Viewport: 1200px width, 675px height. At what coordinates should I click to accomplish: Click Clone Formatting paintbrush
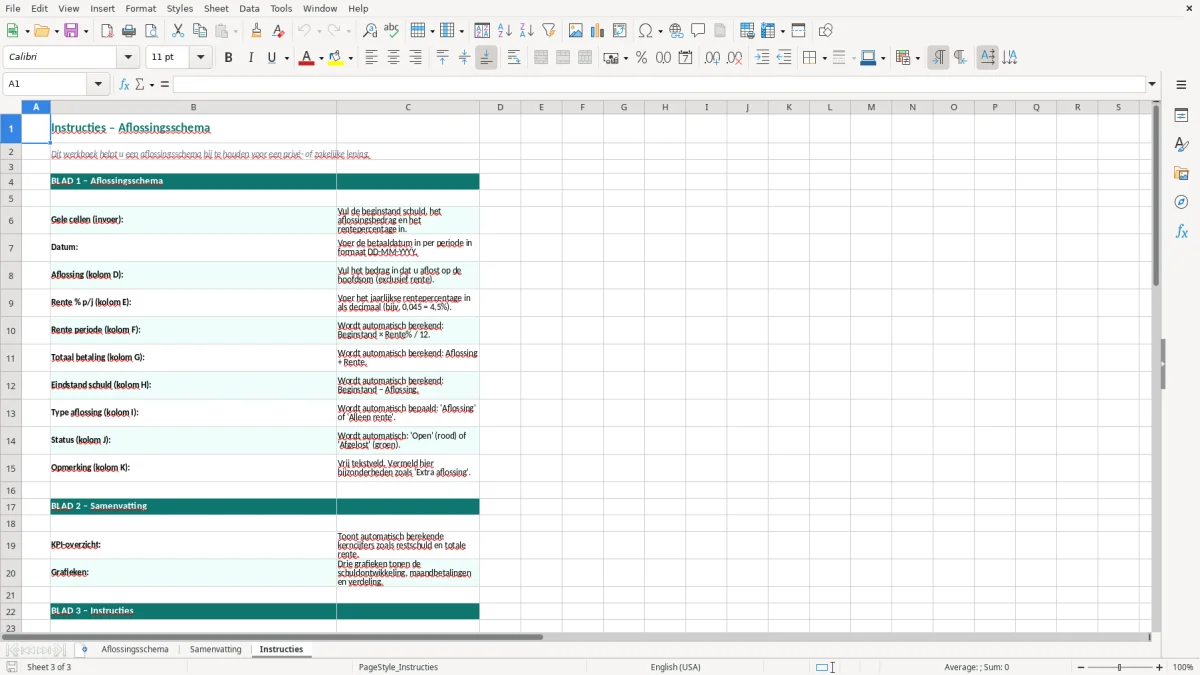click(256, 31)
